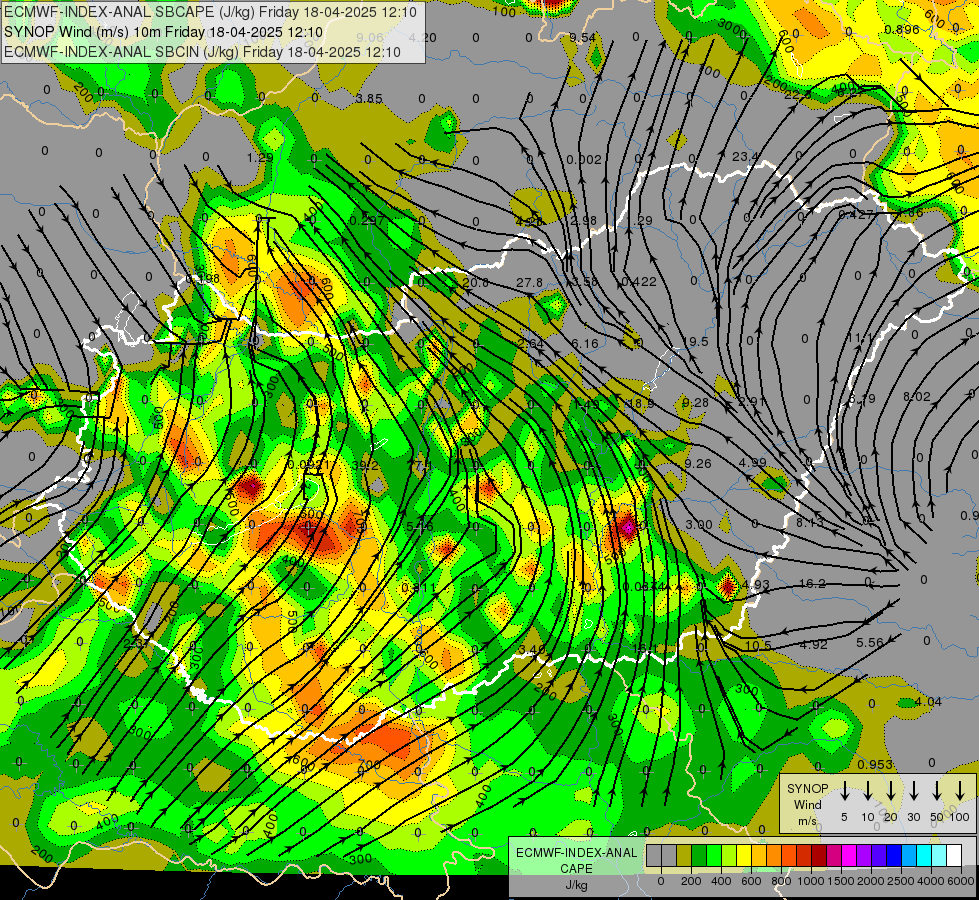This screenshot has width=979, height=900.
Task: Select the bright magenta legend swatch
Action: pos(849,855)
